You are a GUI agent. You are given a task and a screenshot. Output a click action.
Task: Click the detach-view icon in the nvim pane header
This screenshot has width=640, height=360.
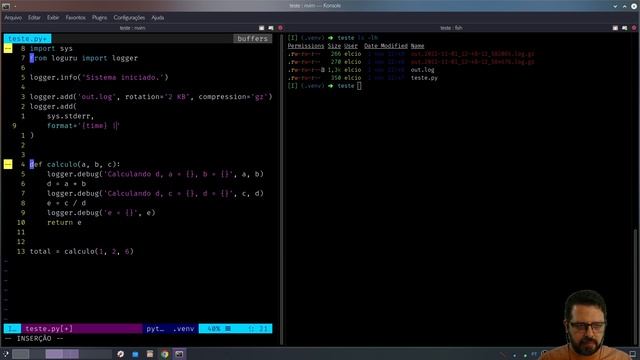pos(271,28)
